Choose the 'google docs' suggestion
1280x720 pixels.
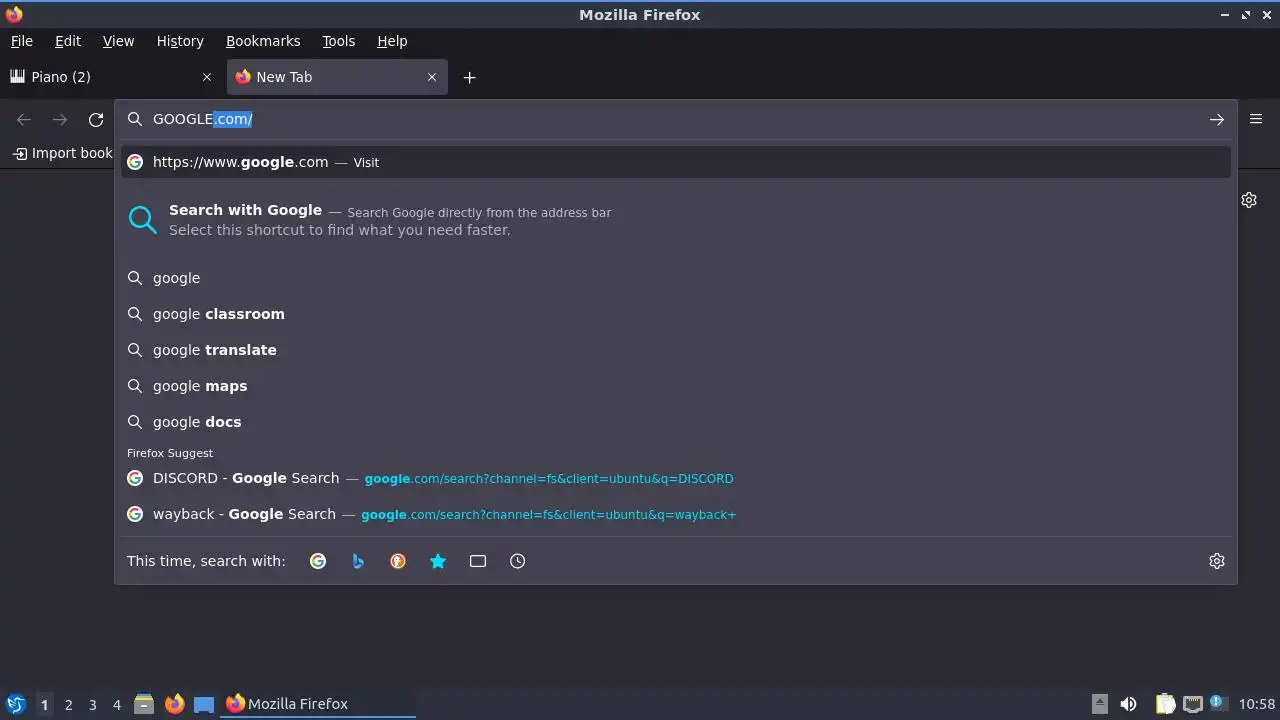coord(676,422)
